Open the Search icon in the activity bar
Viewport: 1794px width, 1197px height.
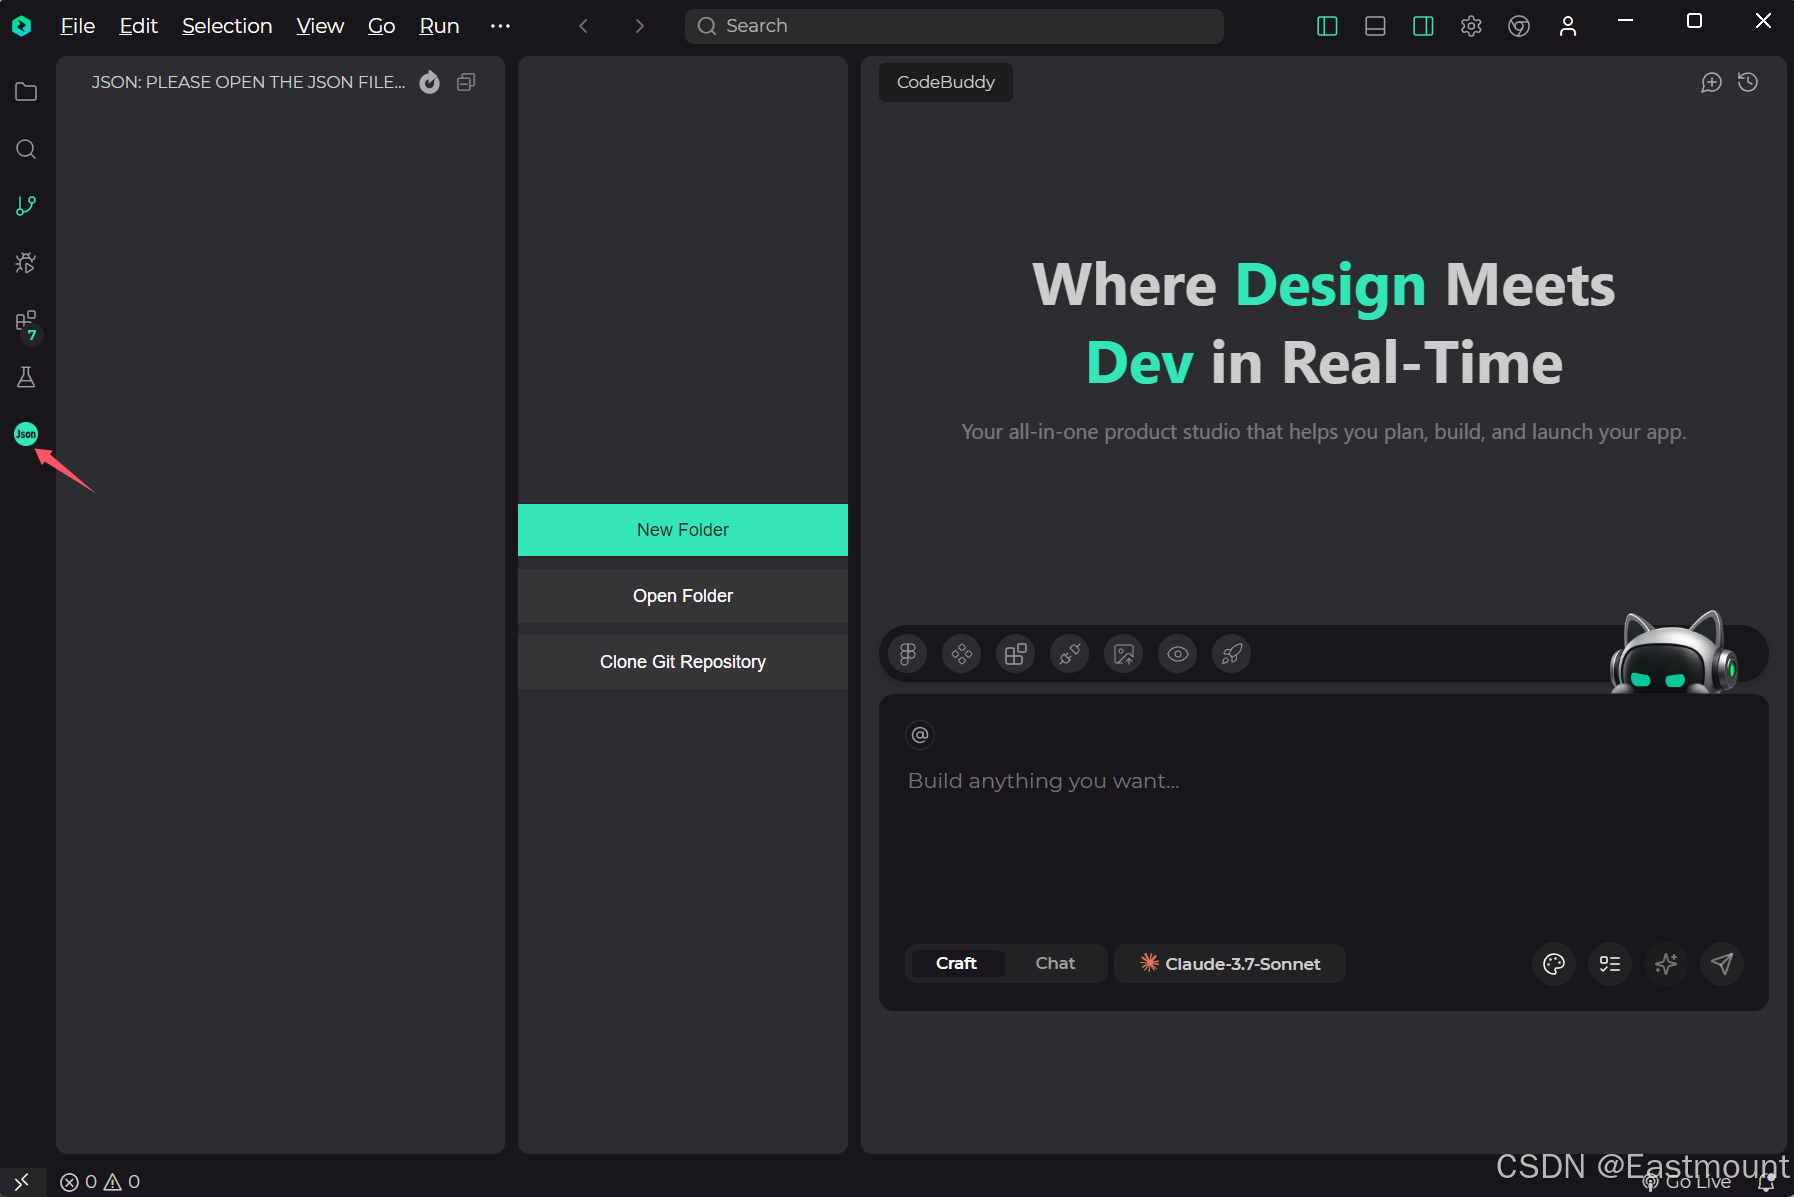26,149
